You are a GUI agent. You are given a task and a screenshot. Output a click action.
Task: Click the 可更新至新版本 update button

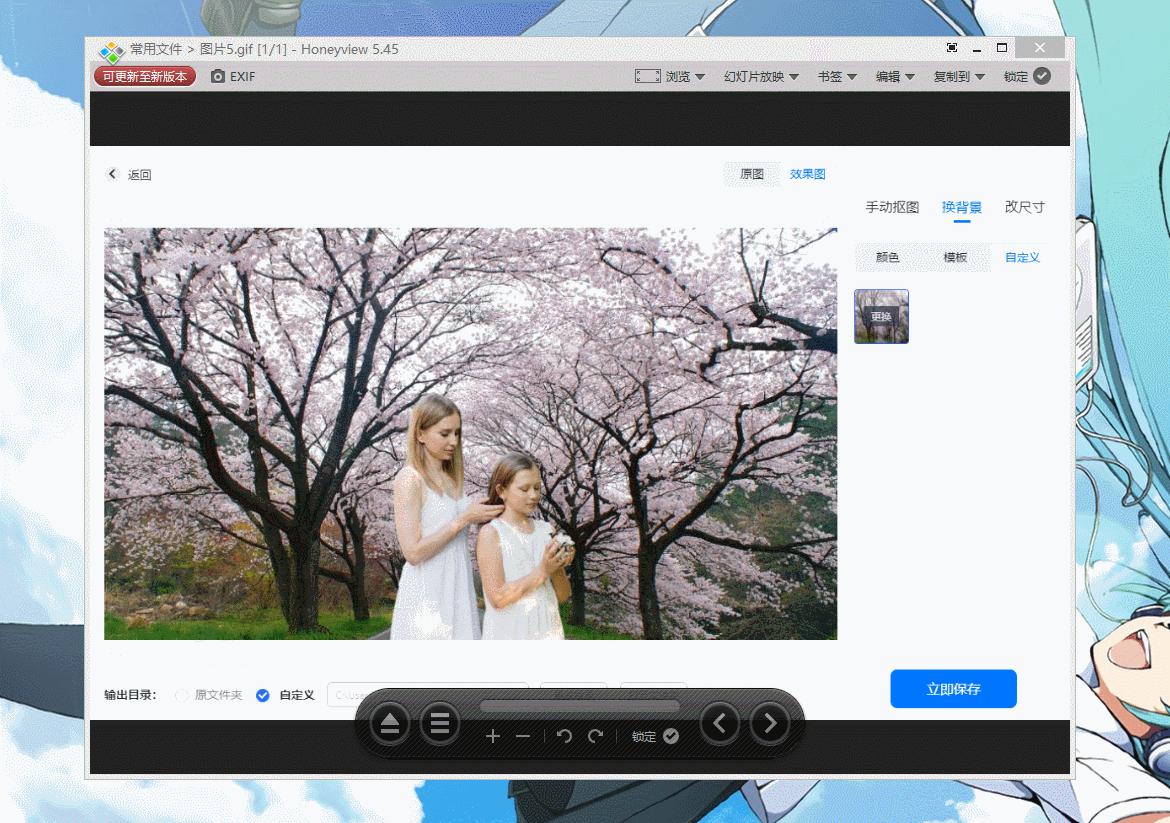(x=145, y=77)
